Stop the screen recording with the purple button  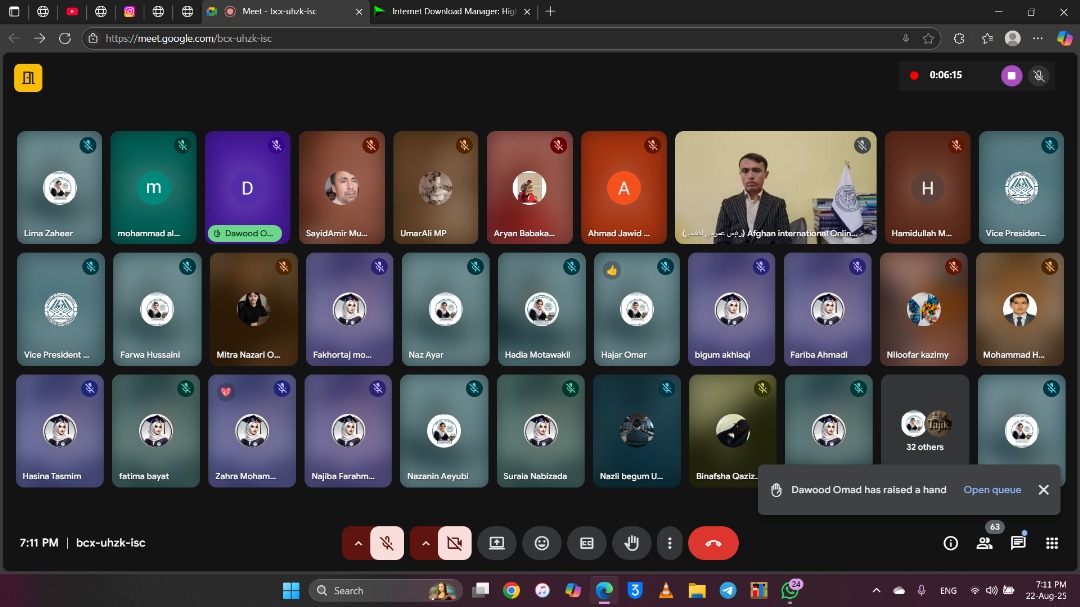pyautogui.click(x=1011, y=75)
